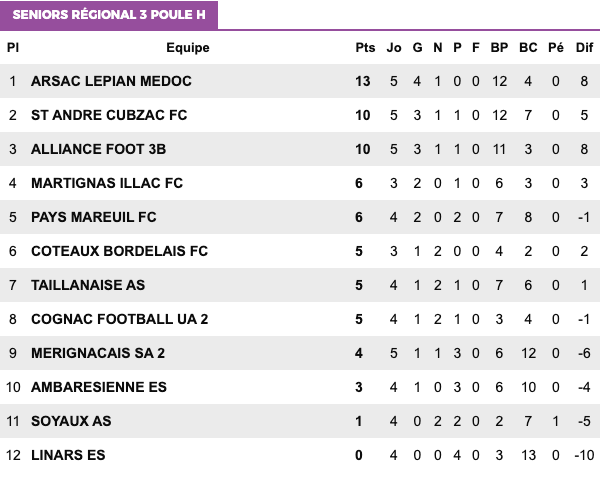Screen dimensions: 604x483
Task: Click the Pl rank column header
Action: coord(13,47)
